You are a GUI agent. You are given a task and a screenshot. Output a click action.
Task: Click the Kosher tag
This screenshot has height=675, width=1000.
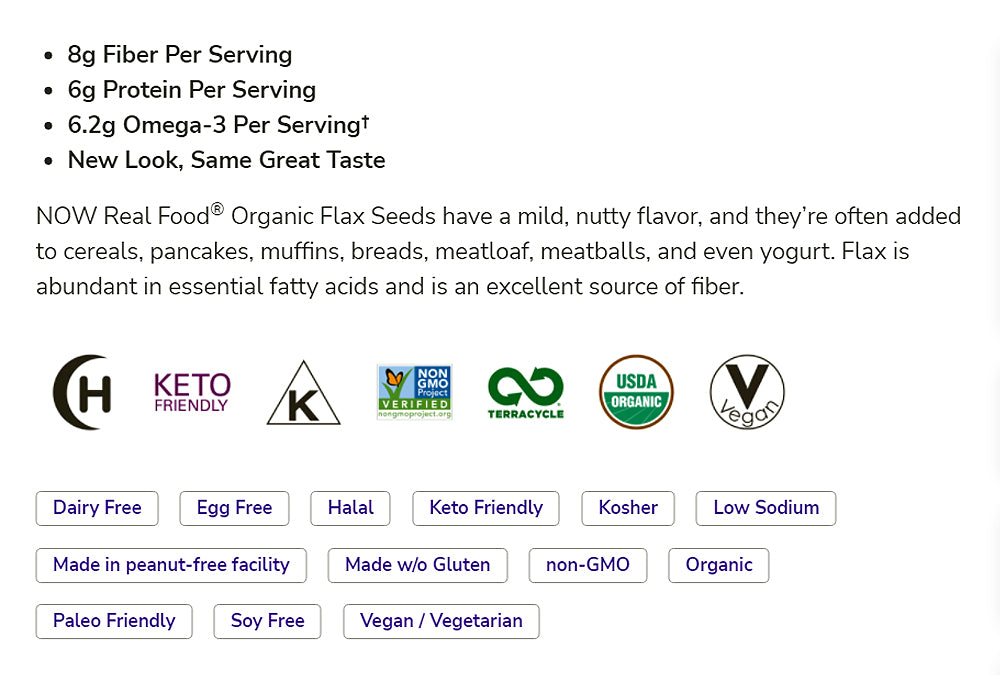click(x=628, y=508)
